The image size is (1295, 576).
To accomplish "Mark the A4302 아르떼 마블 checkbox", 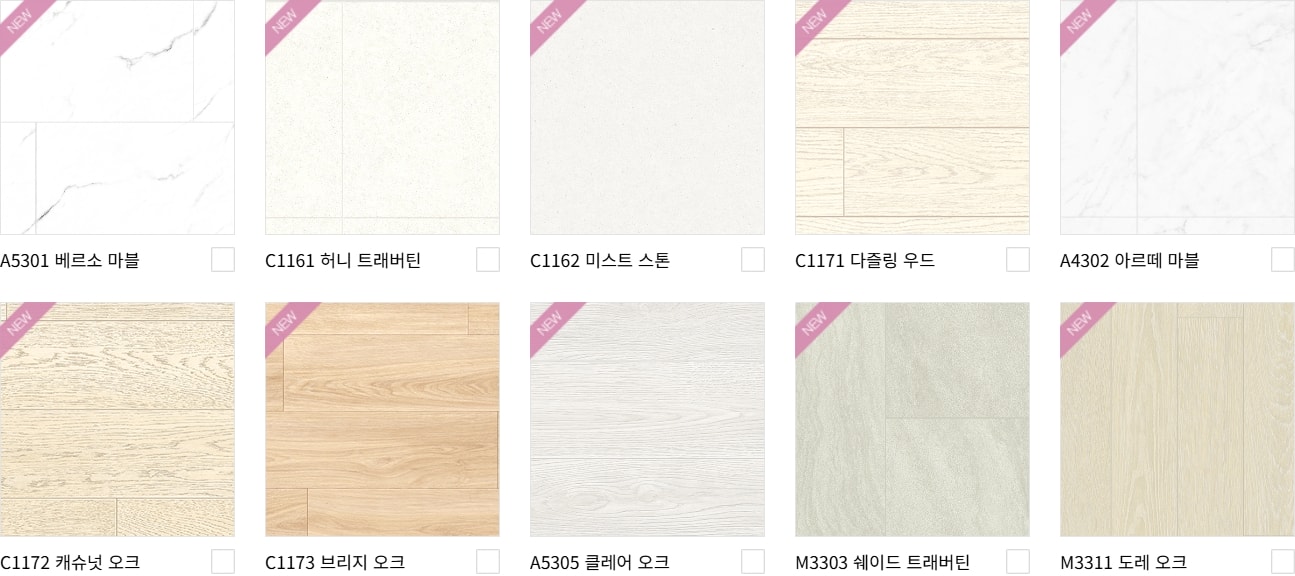I will click(1283, 260).
